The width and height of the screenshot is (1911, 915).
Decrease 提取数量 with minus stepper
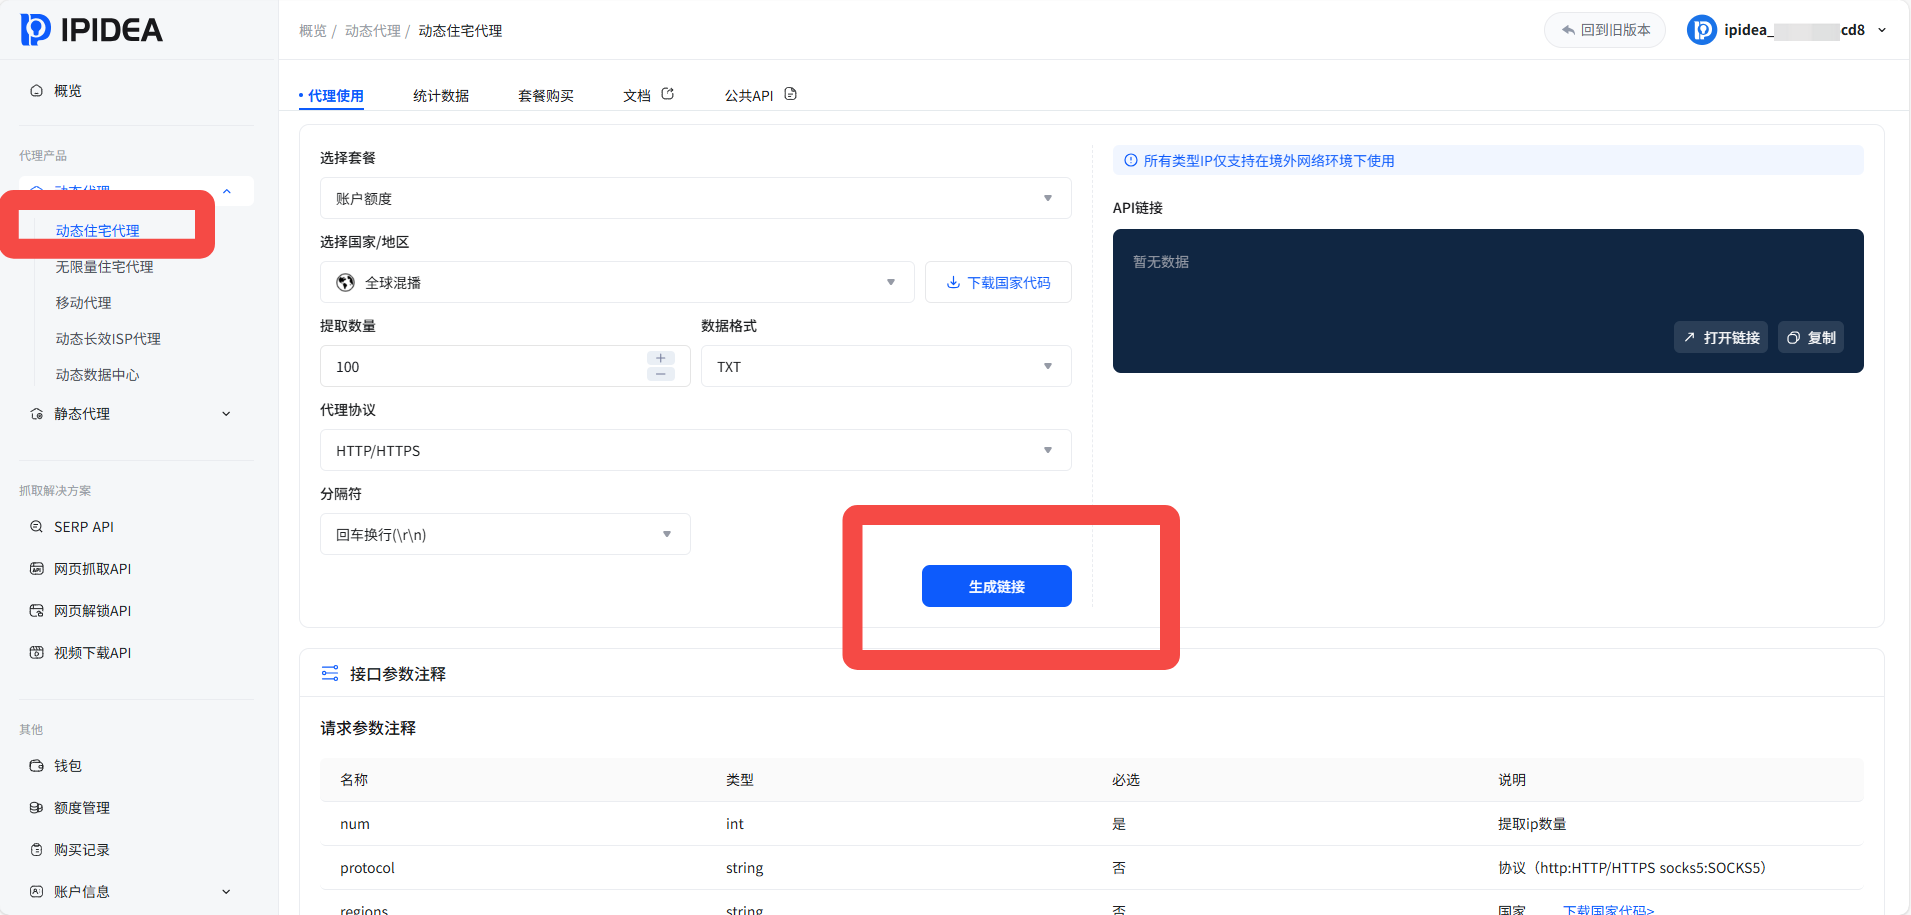[x=661, y=374]
